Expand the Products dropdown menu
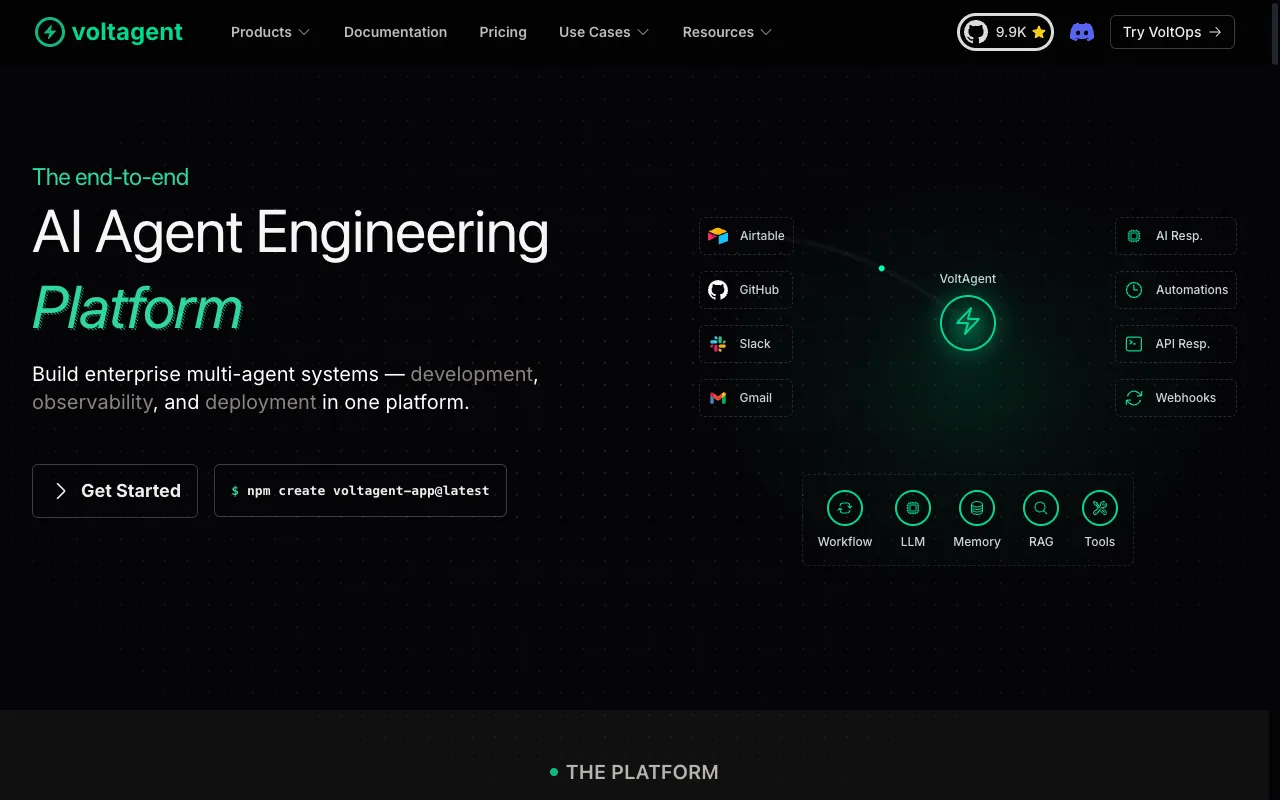 coord(270,32)
